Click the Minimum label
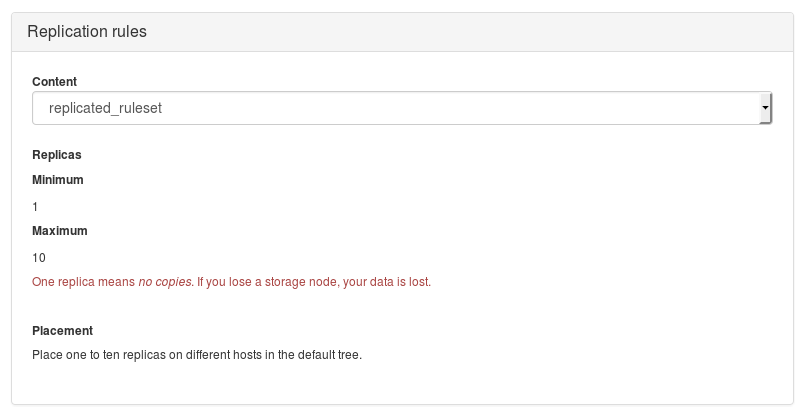 [58, 180]
